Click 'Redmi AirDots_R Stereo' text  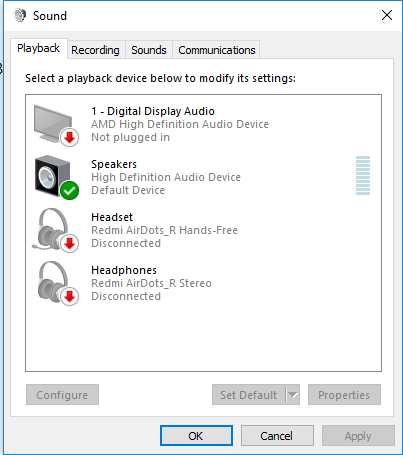pyautogui.click(x=152, y=283)
